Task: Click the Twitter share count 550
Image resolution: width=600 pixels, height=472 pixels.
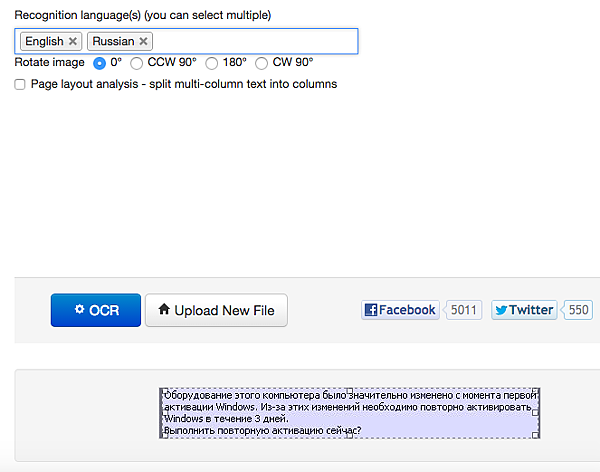Action: (579, 310)
